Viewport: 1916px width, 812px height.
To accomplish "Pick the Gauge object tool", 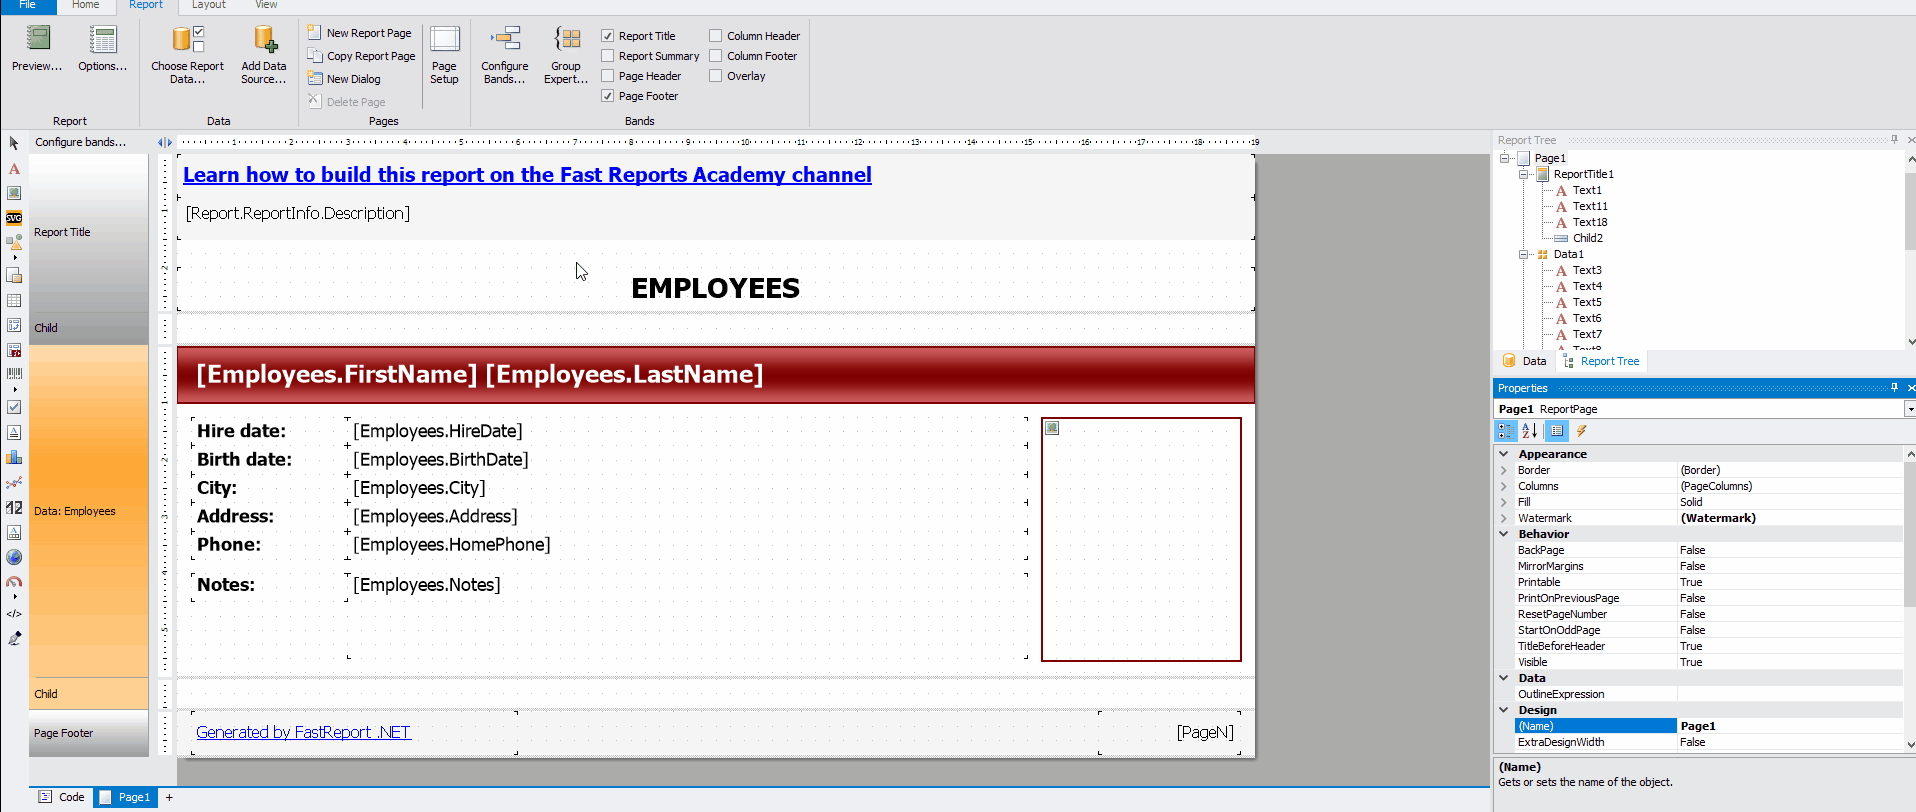I will tap(14, 582).
